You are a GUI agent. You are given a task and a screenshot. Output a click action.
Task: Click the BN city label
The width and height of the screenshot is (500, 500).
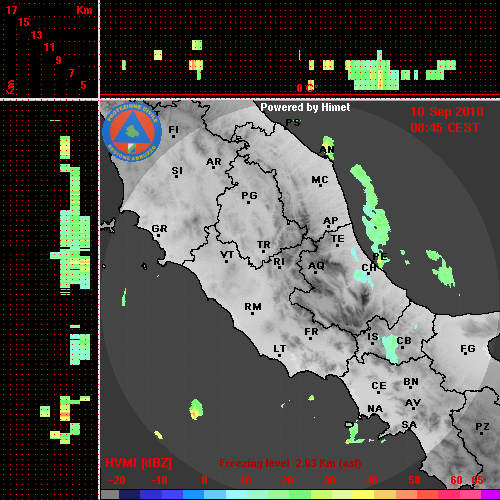tap(411, 382)
